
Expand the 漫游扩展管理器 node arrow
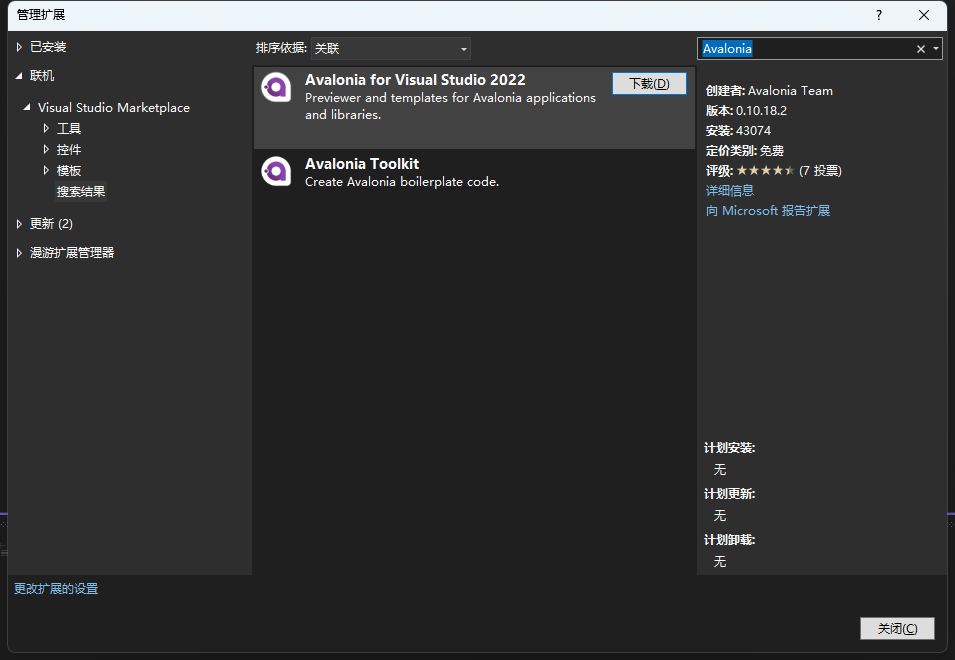tap(19, 253)
